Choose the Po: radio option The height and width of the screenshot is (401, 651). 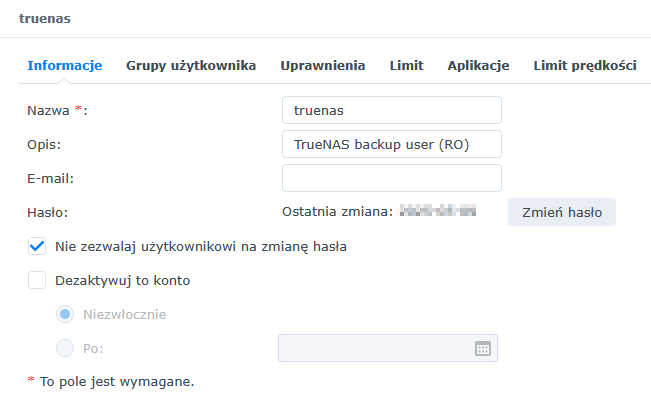(66, 348)
